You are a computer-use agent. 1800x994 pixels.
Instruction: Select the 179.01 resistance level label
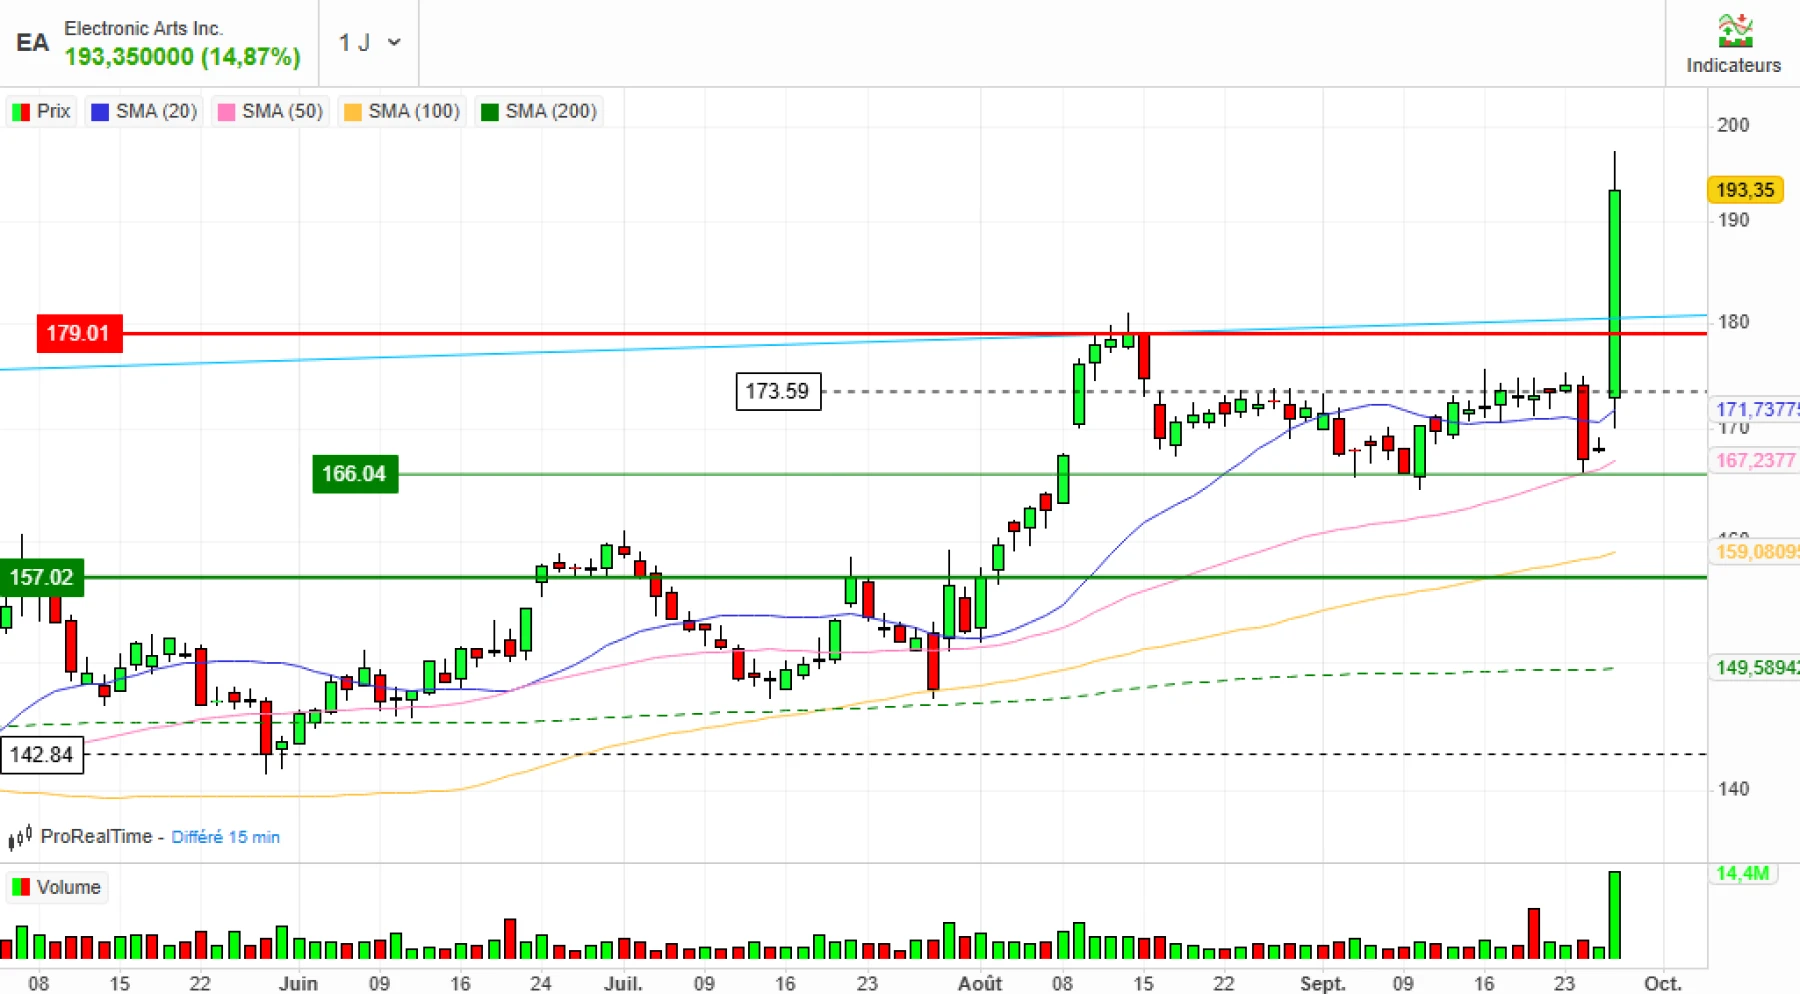(x=79, y=333)
